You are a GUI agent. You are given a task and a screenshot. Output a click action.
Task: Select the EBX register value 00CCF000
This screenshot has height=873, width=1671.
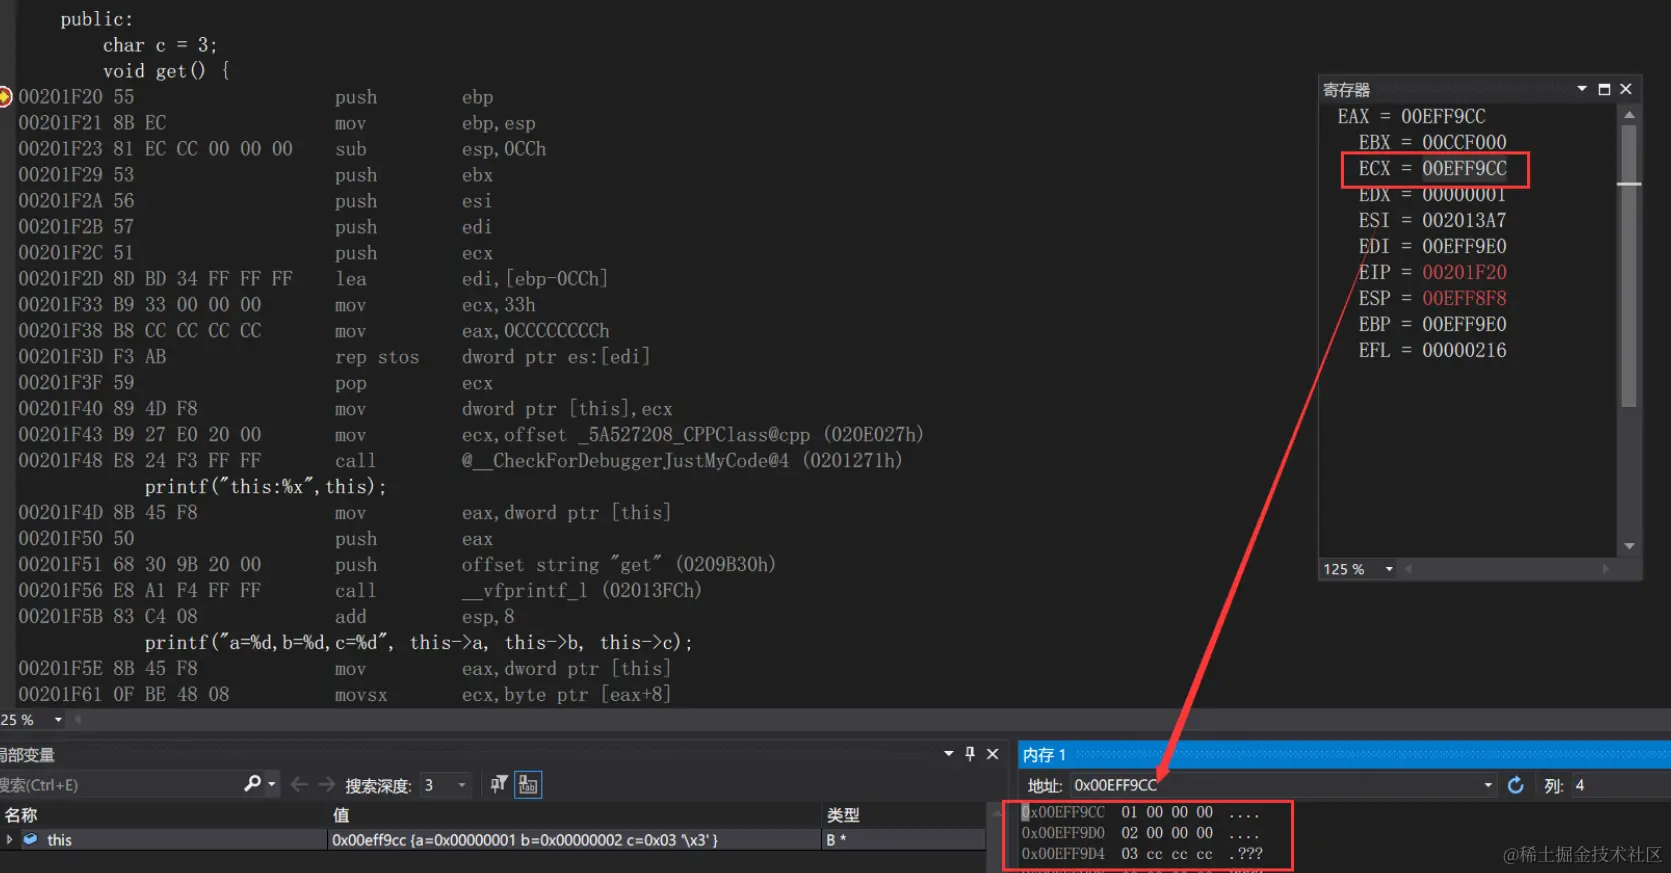click(x=1464, y=142)
